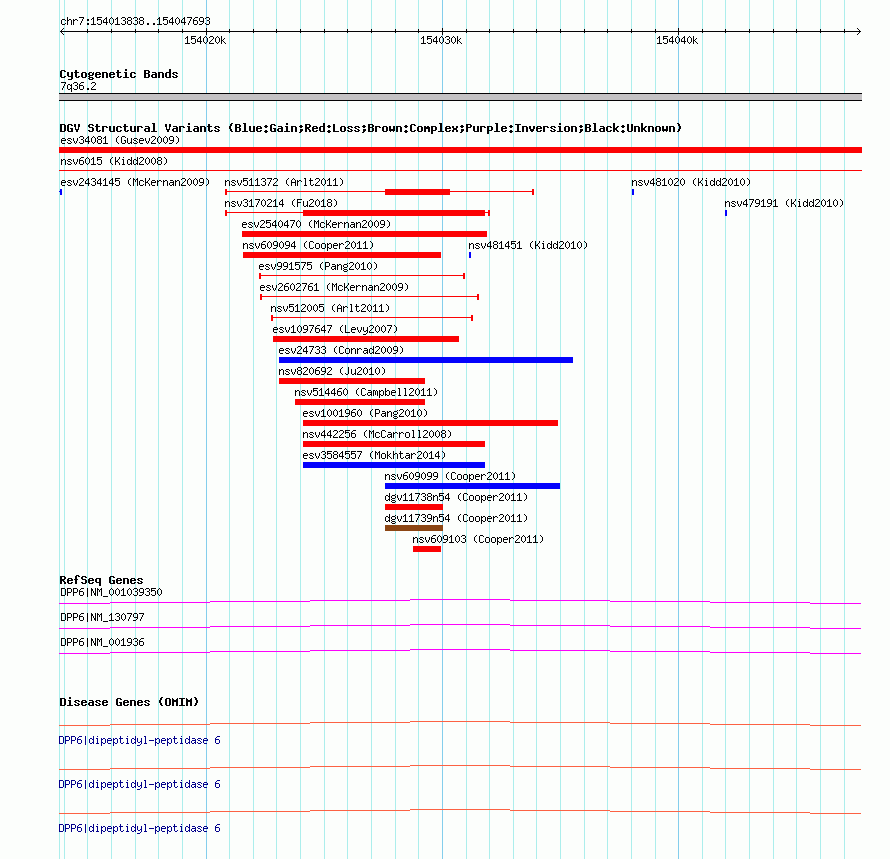Open dgv11738n54 (Cooper2011) label

click(456, 497)
